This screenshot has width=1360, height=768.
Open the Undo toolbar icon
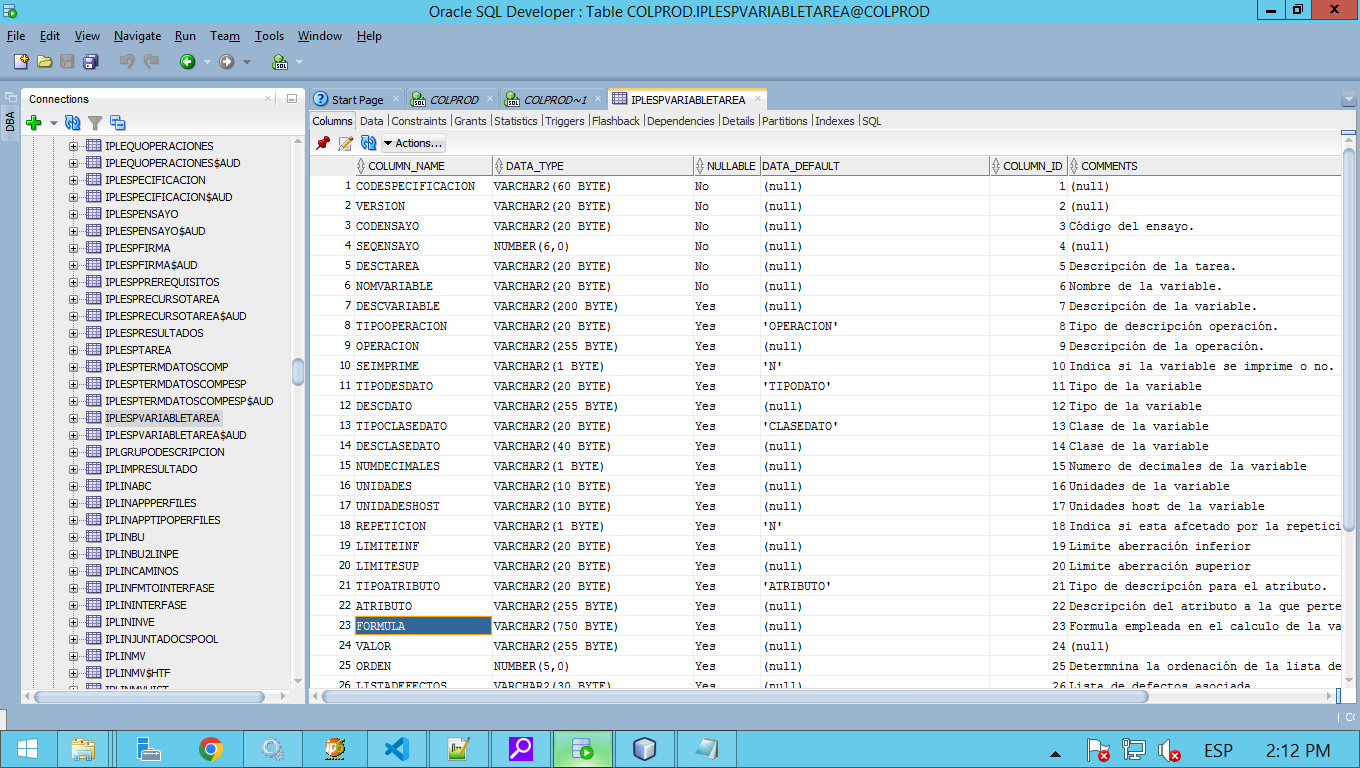[x=127, y=61]
